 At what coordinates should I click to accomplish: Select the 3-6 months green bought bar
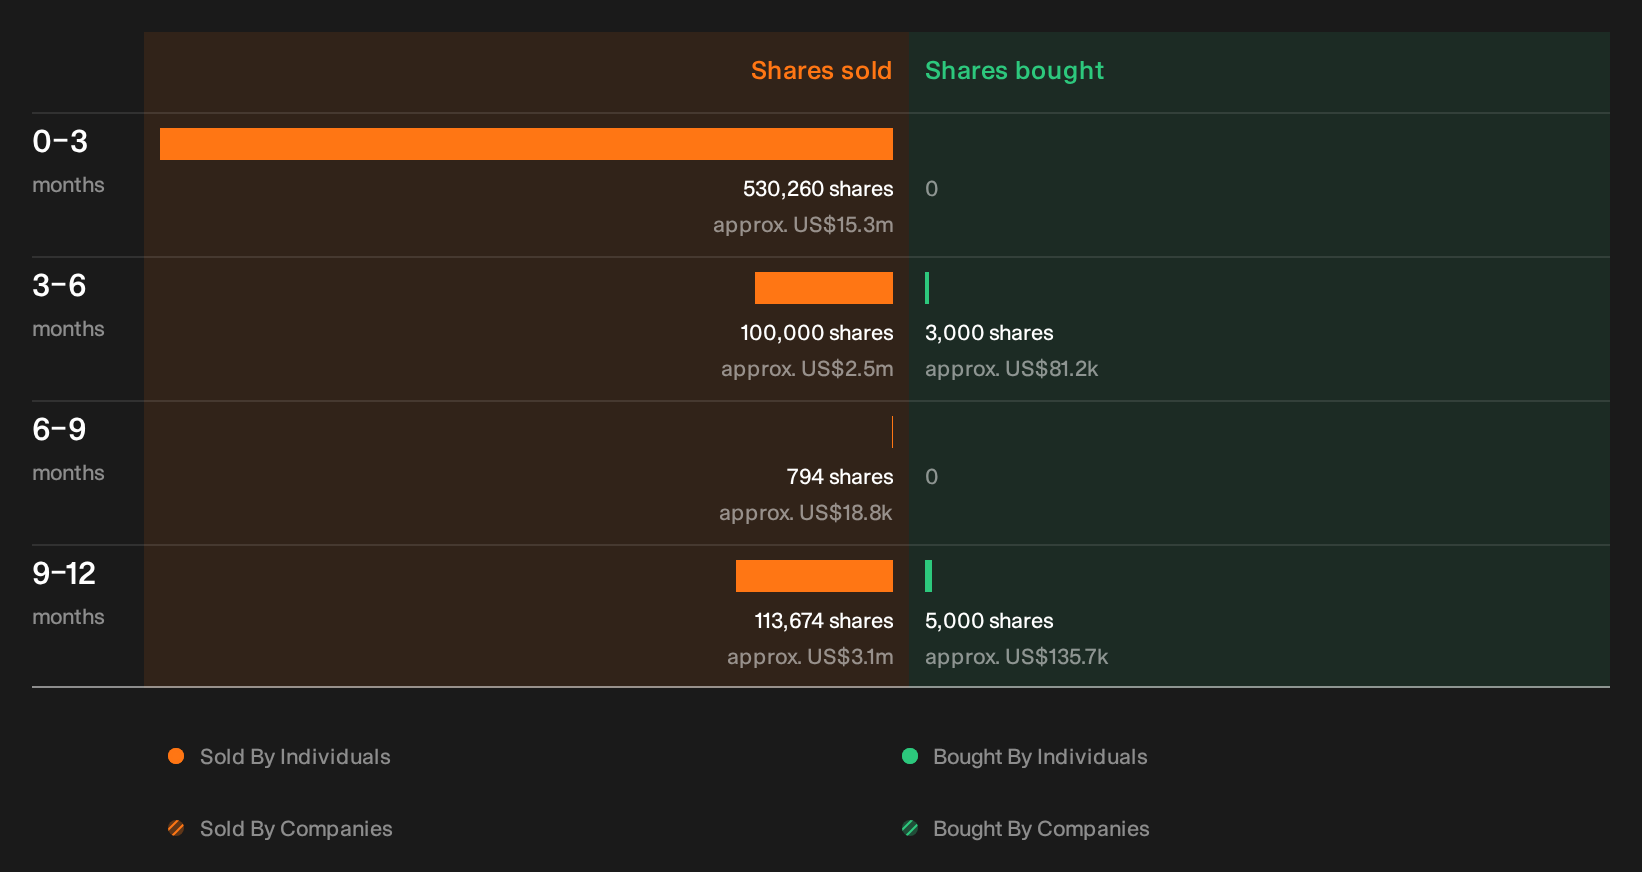[927, 288]
